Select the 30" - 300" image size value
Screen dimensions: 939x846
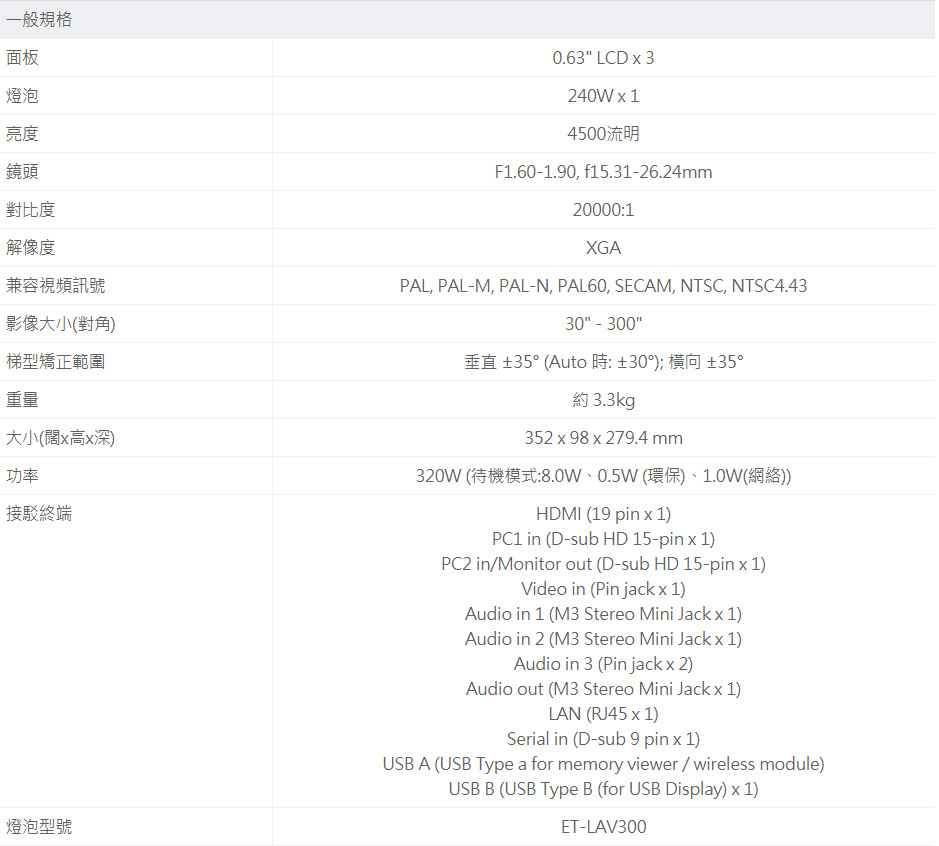coord(603,324)
